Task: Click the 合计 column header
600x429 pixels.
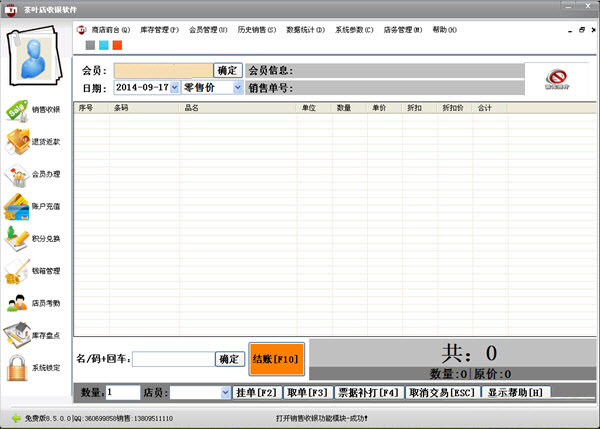Action: tap(490, 108)
